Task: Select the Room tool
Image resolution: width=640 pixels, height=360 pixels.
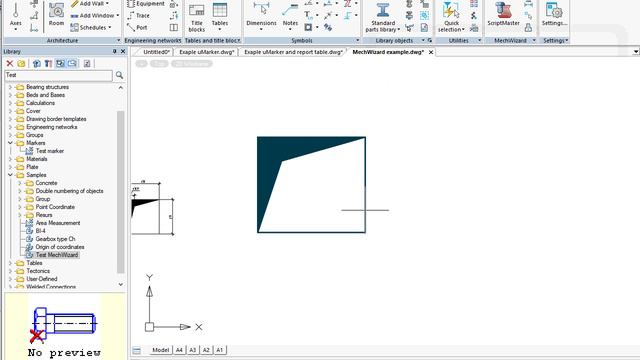Action: (56, 14)
